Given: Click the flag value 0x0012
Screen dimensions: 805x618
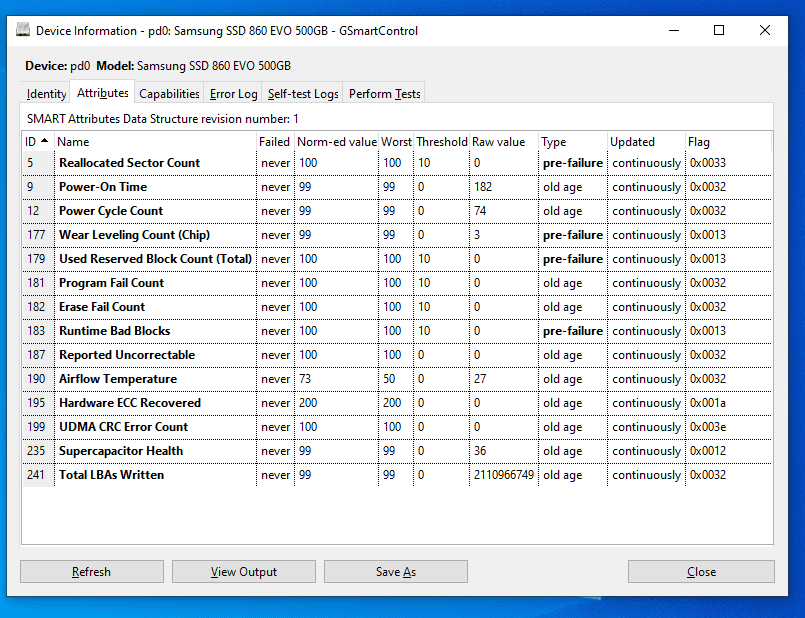Looking at the screenshot, I should pyautogui.click(x=707, y=451).
